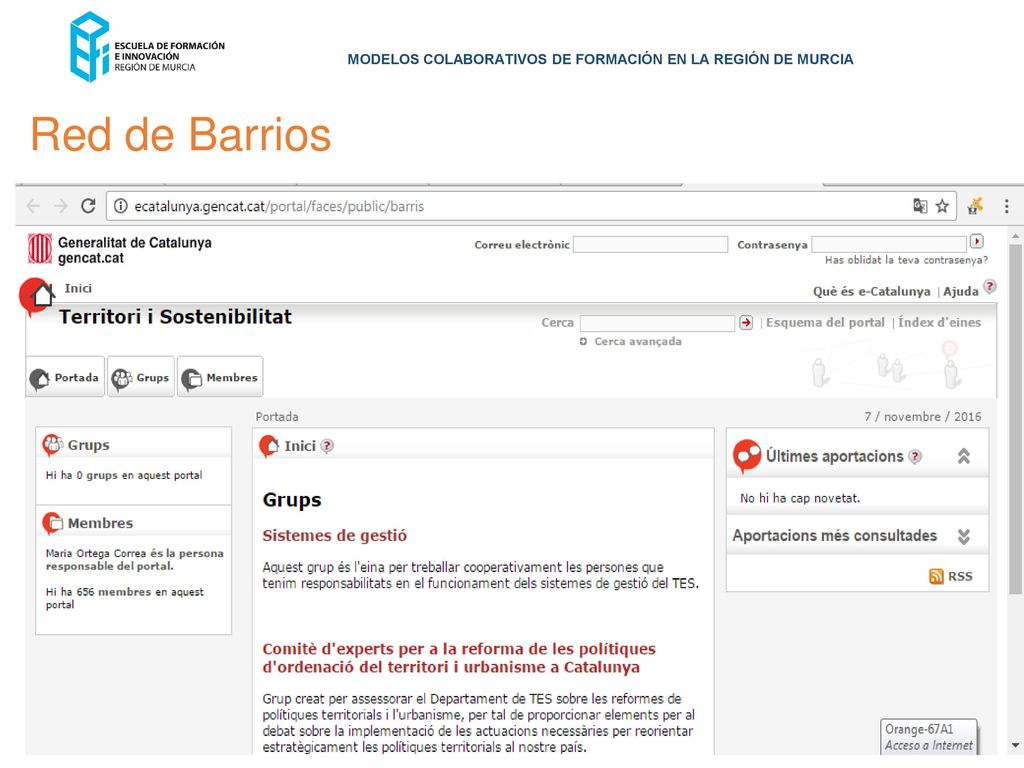This screenshot has width=1024, height=768.
Task: Expand the Aportacions més consultades panel
Action: 963,537
